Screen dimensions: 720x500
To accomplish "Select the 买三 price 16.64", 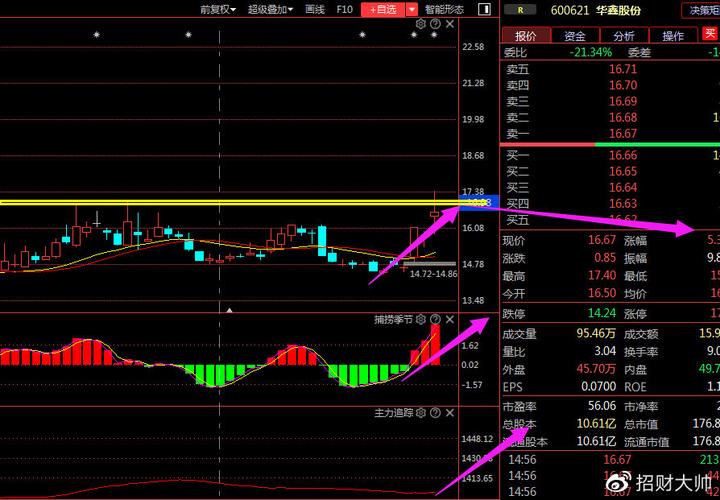I will [x=623, y=187].
